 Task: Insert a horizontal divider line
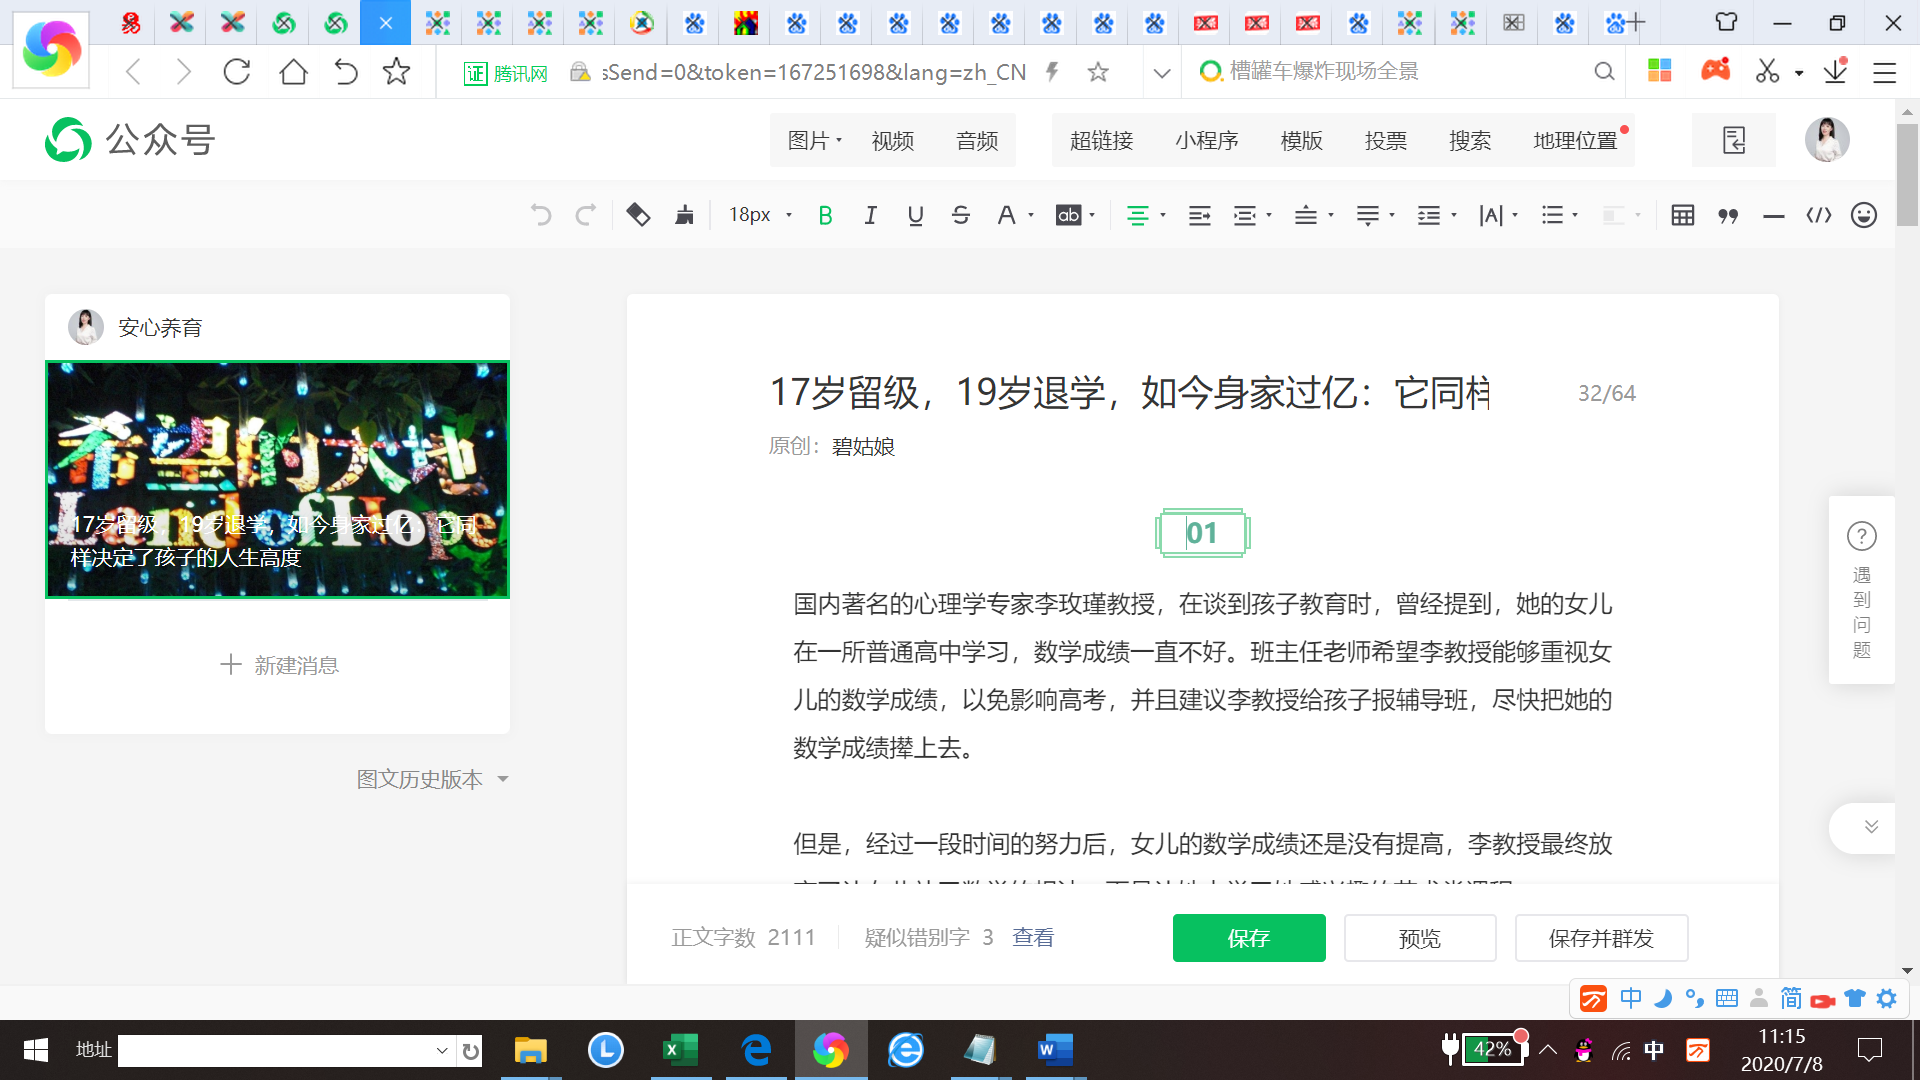coord(1773,215)
